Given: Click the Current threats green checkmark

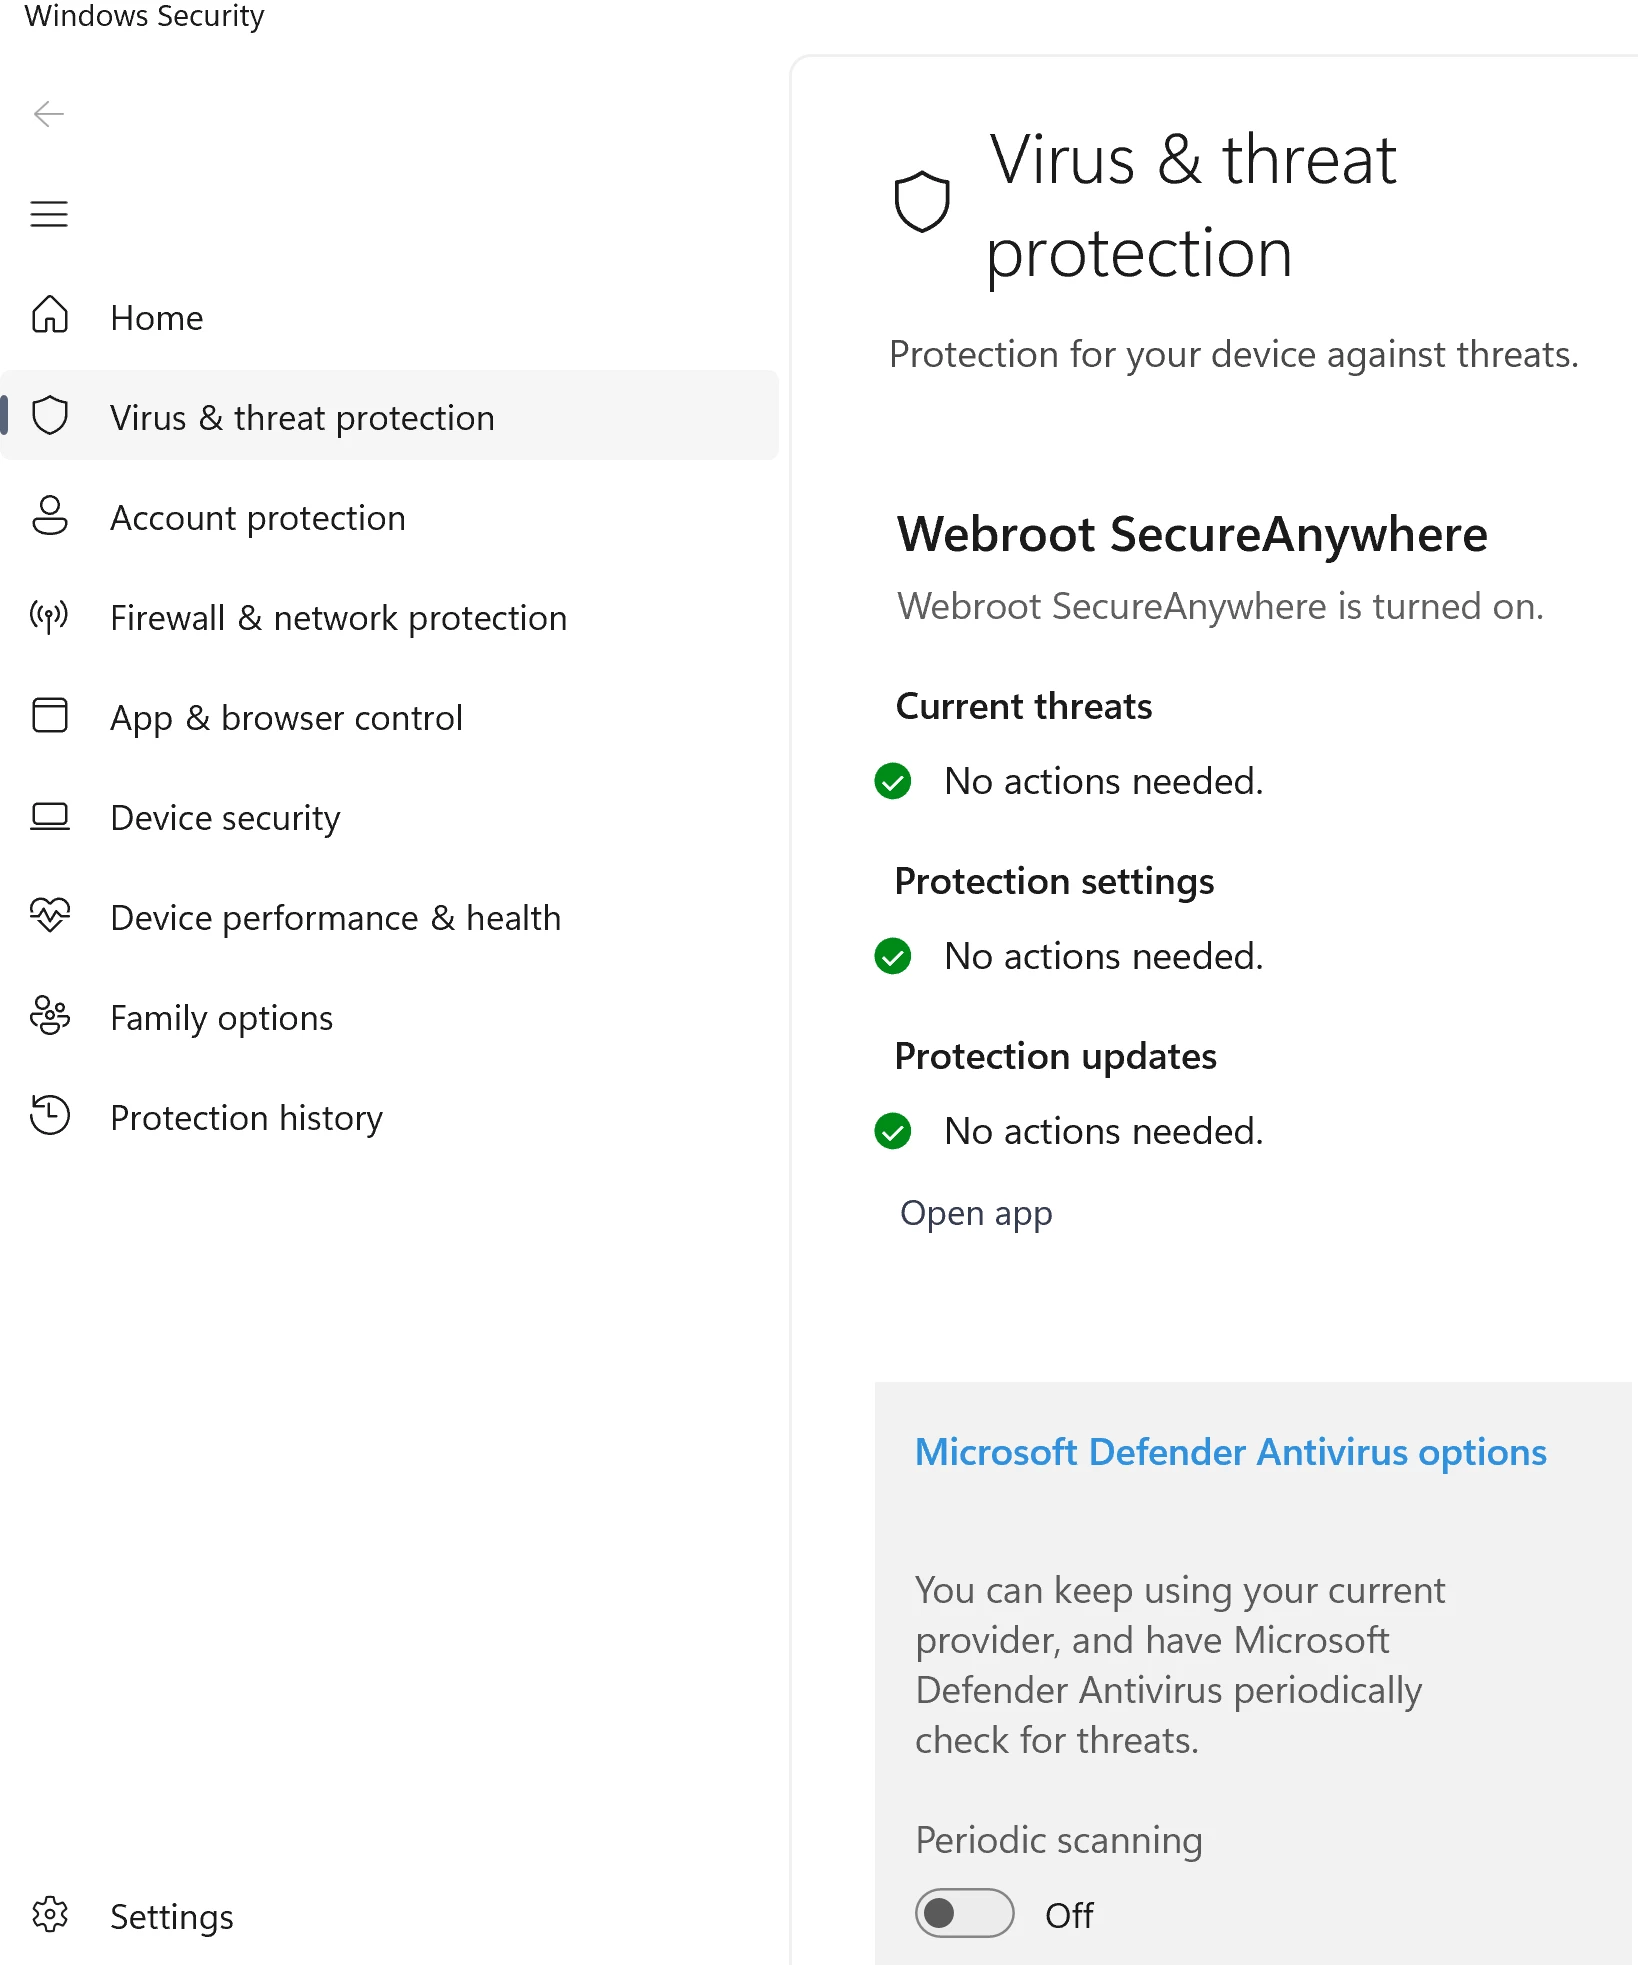Looking at the screenshot, I should pyautogui.click(x=892, y=781).
